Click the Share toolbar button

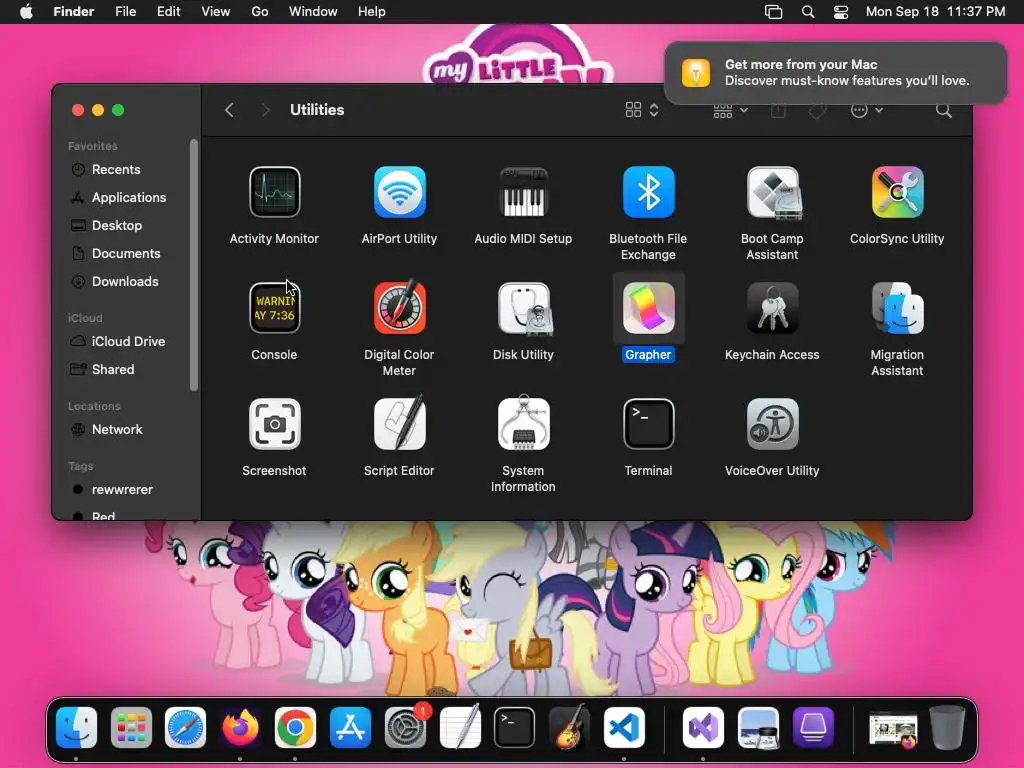pos(778,110)
